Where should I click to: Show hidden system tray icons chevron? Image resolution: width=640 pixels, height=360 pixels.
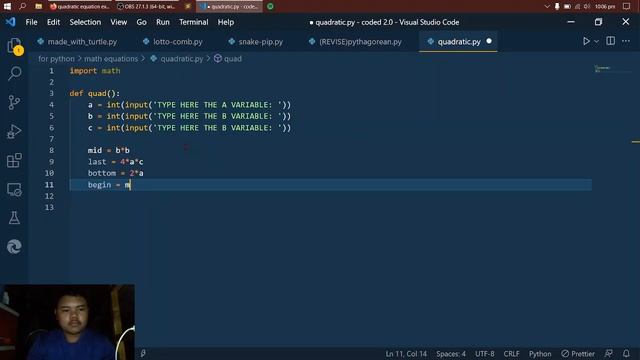coord(547,7)
